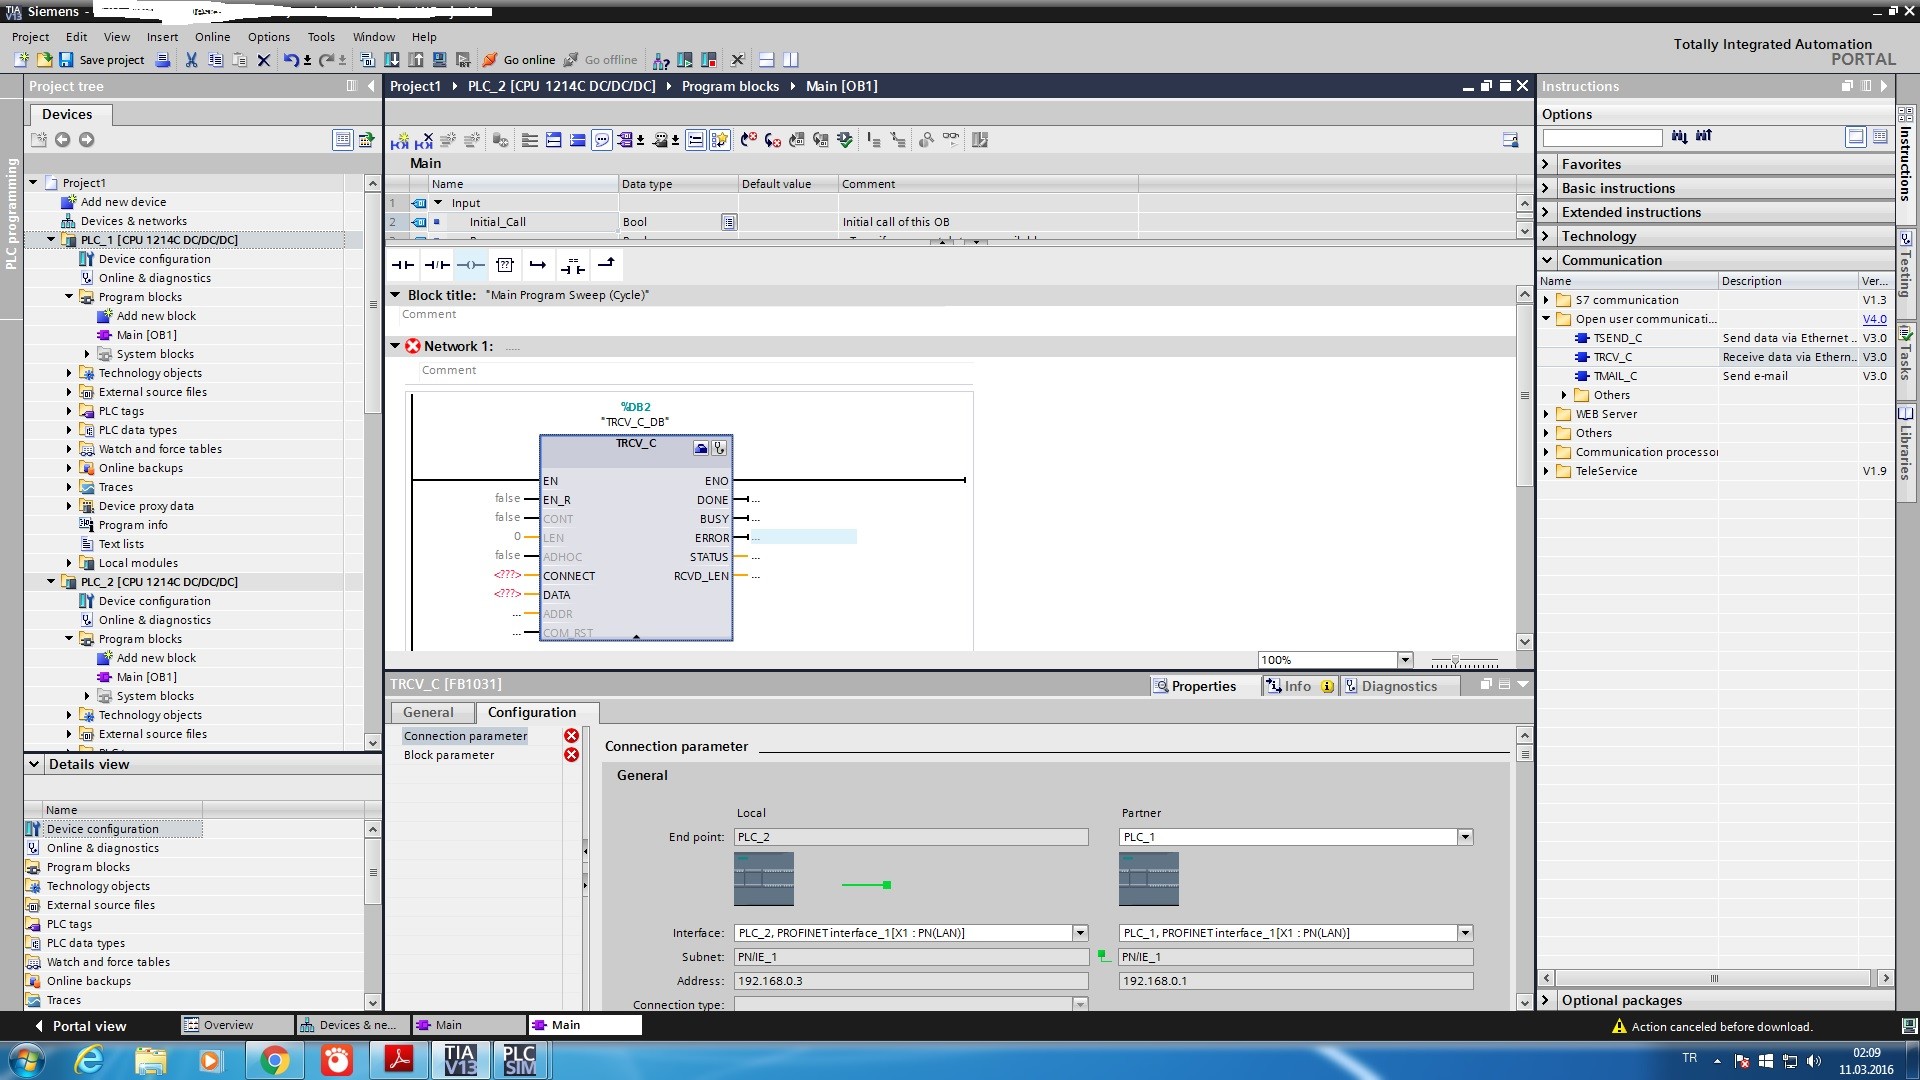Open Adobe Reader from the taskbar

[400, 1060]
